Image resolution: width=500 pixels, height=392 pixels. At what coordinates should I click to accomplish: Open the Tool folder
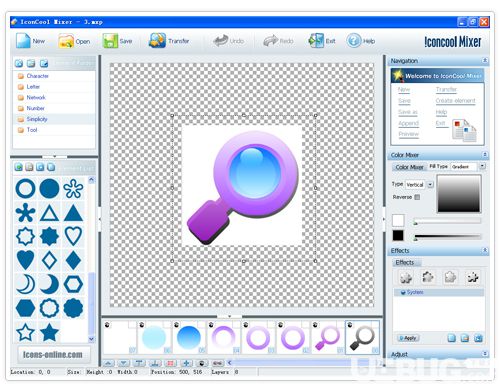(x=32, y=130)
